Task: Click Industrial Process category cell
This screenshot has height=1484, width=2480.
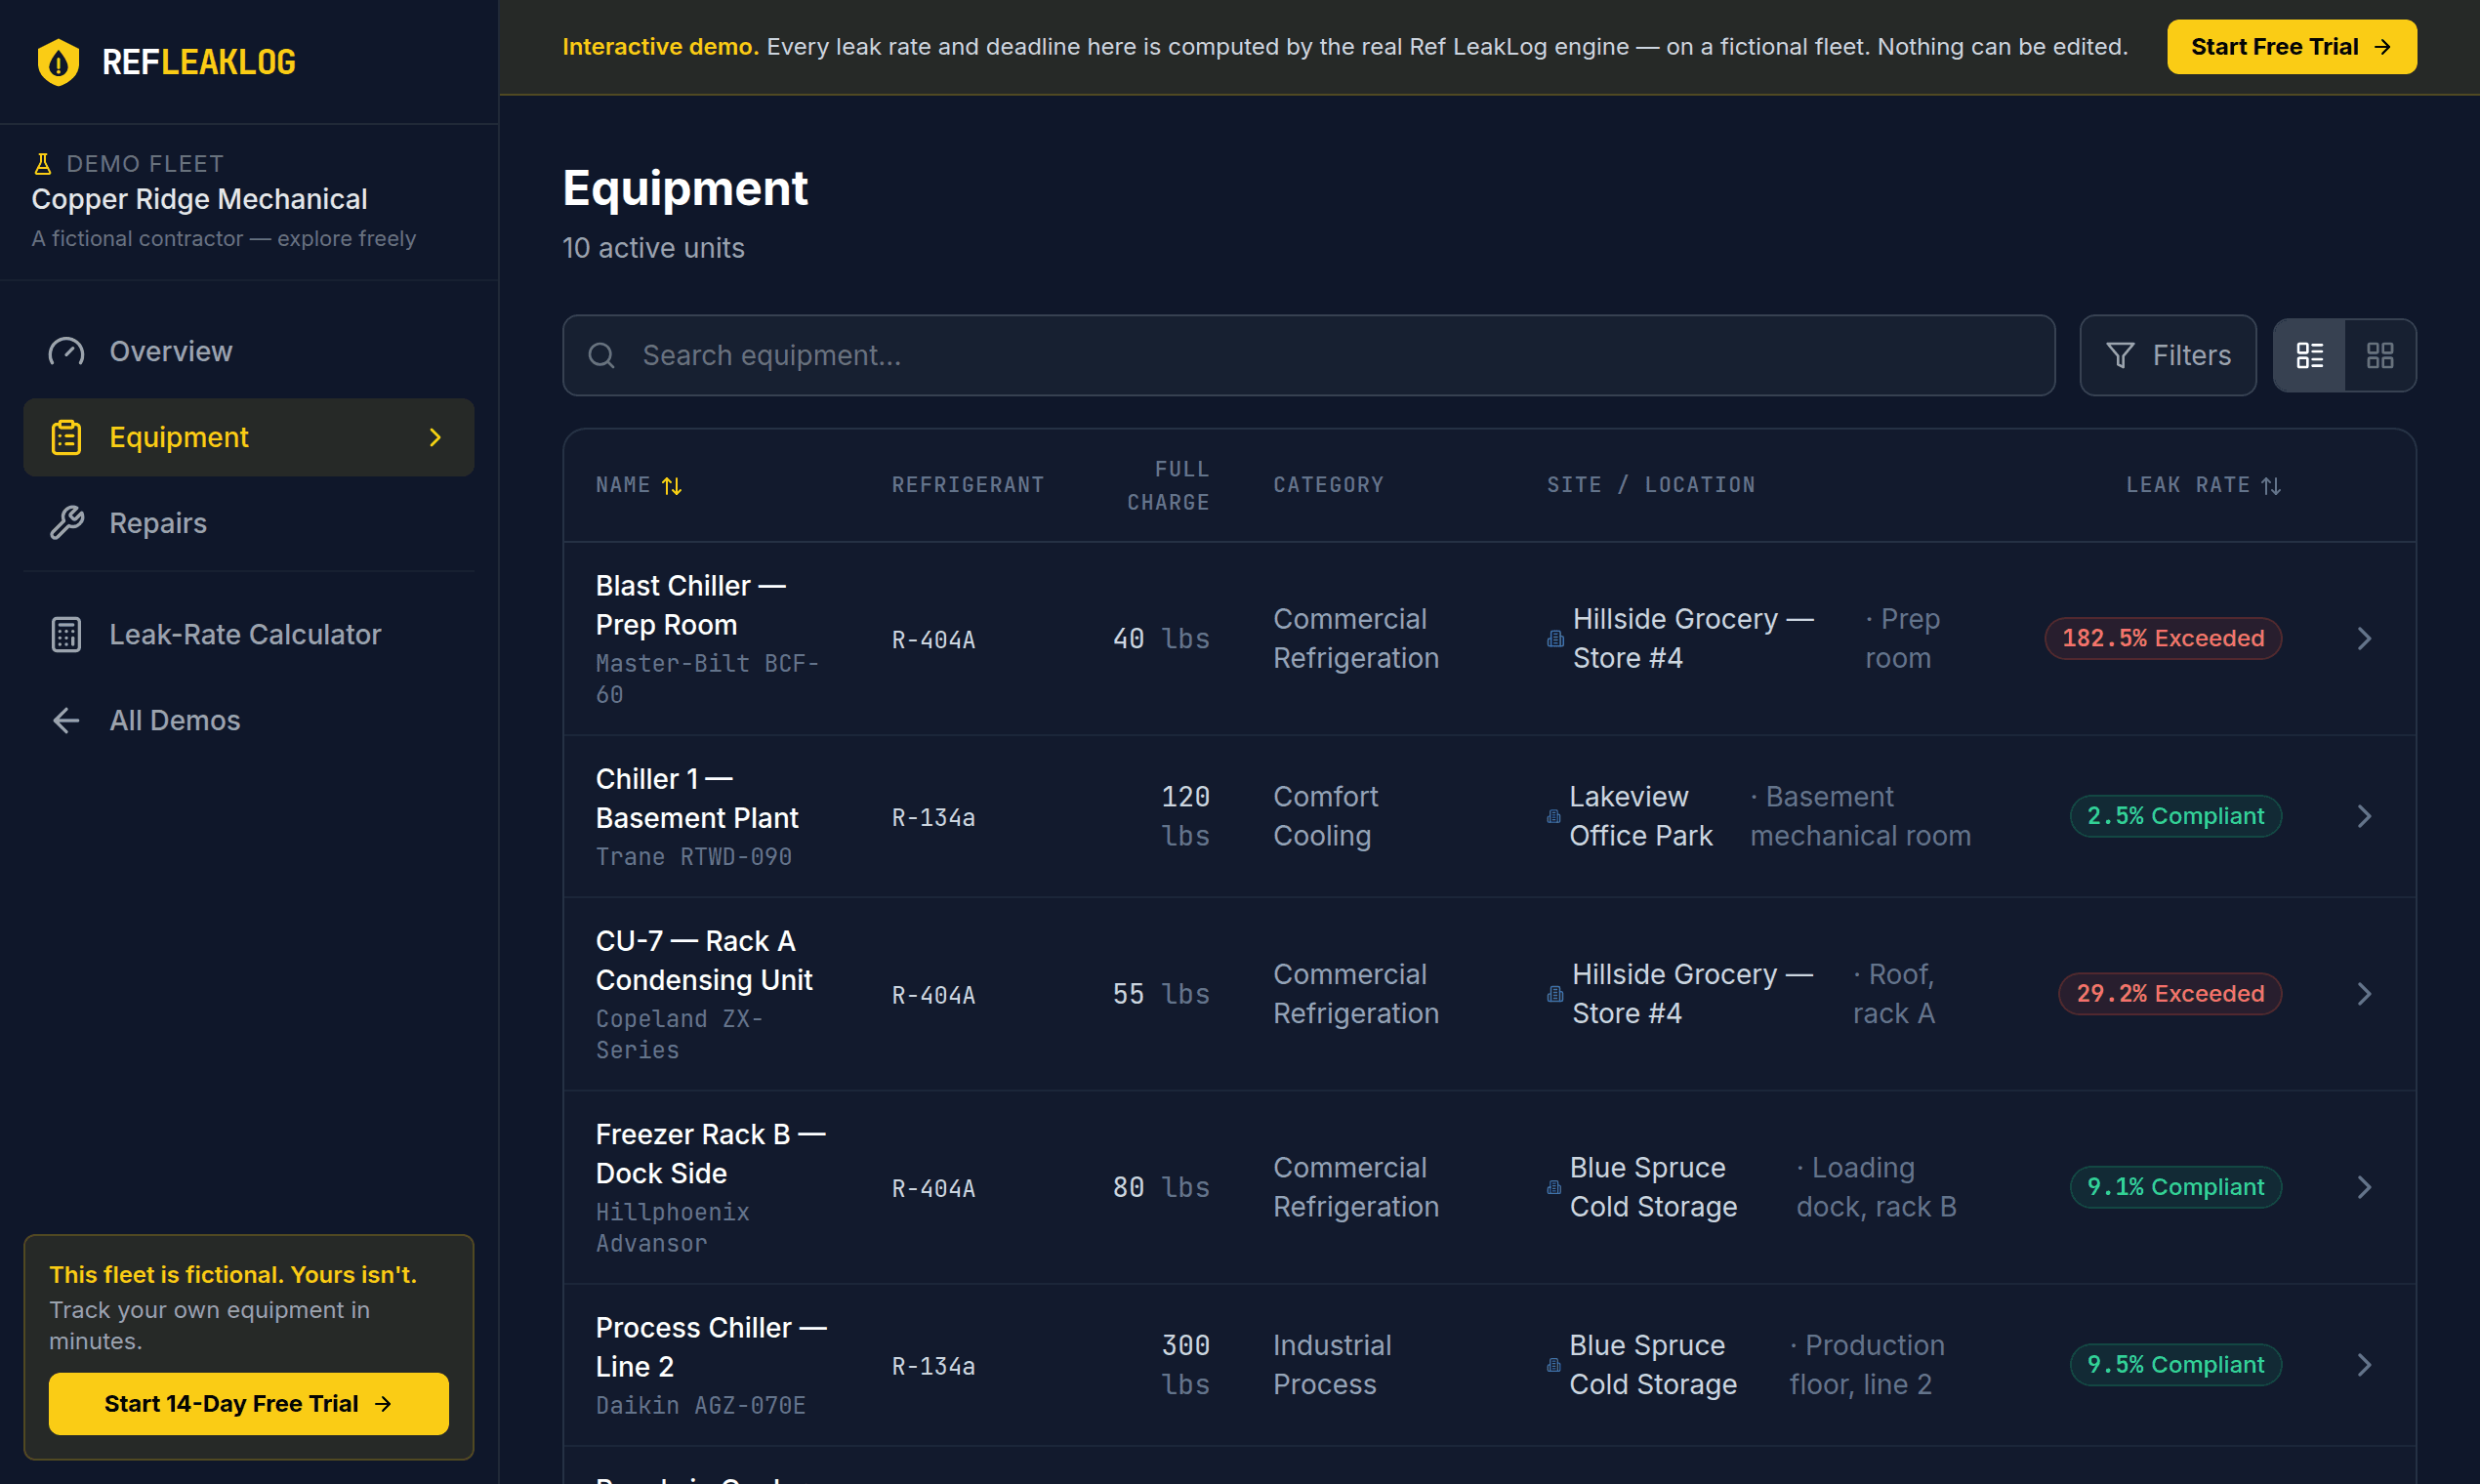Action: pos(1332,1365)
